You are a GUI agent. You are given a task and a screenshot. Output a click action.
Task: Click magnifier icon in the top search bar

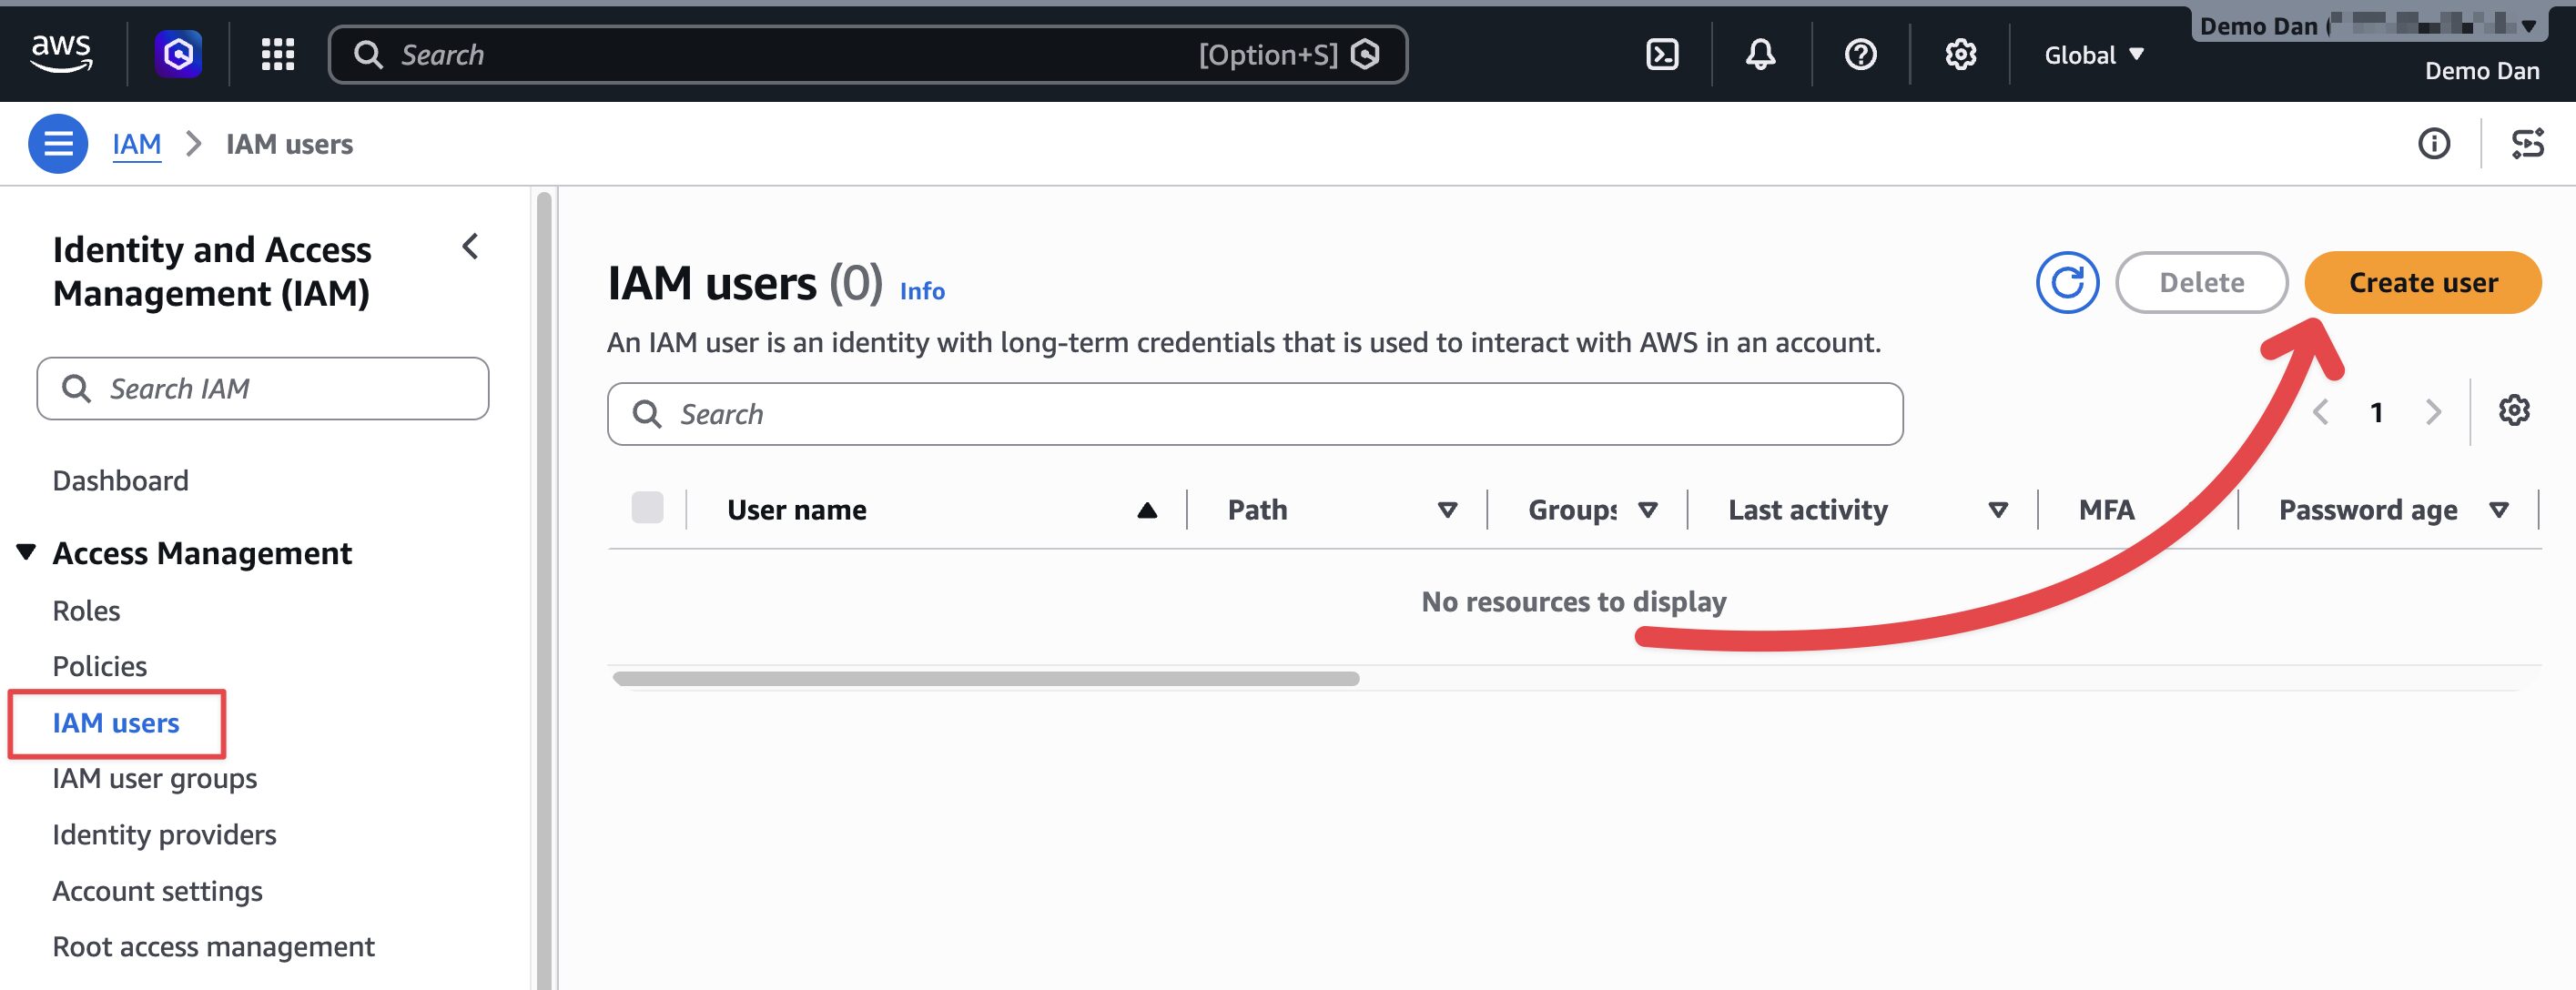pos(368,54)
